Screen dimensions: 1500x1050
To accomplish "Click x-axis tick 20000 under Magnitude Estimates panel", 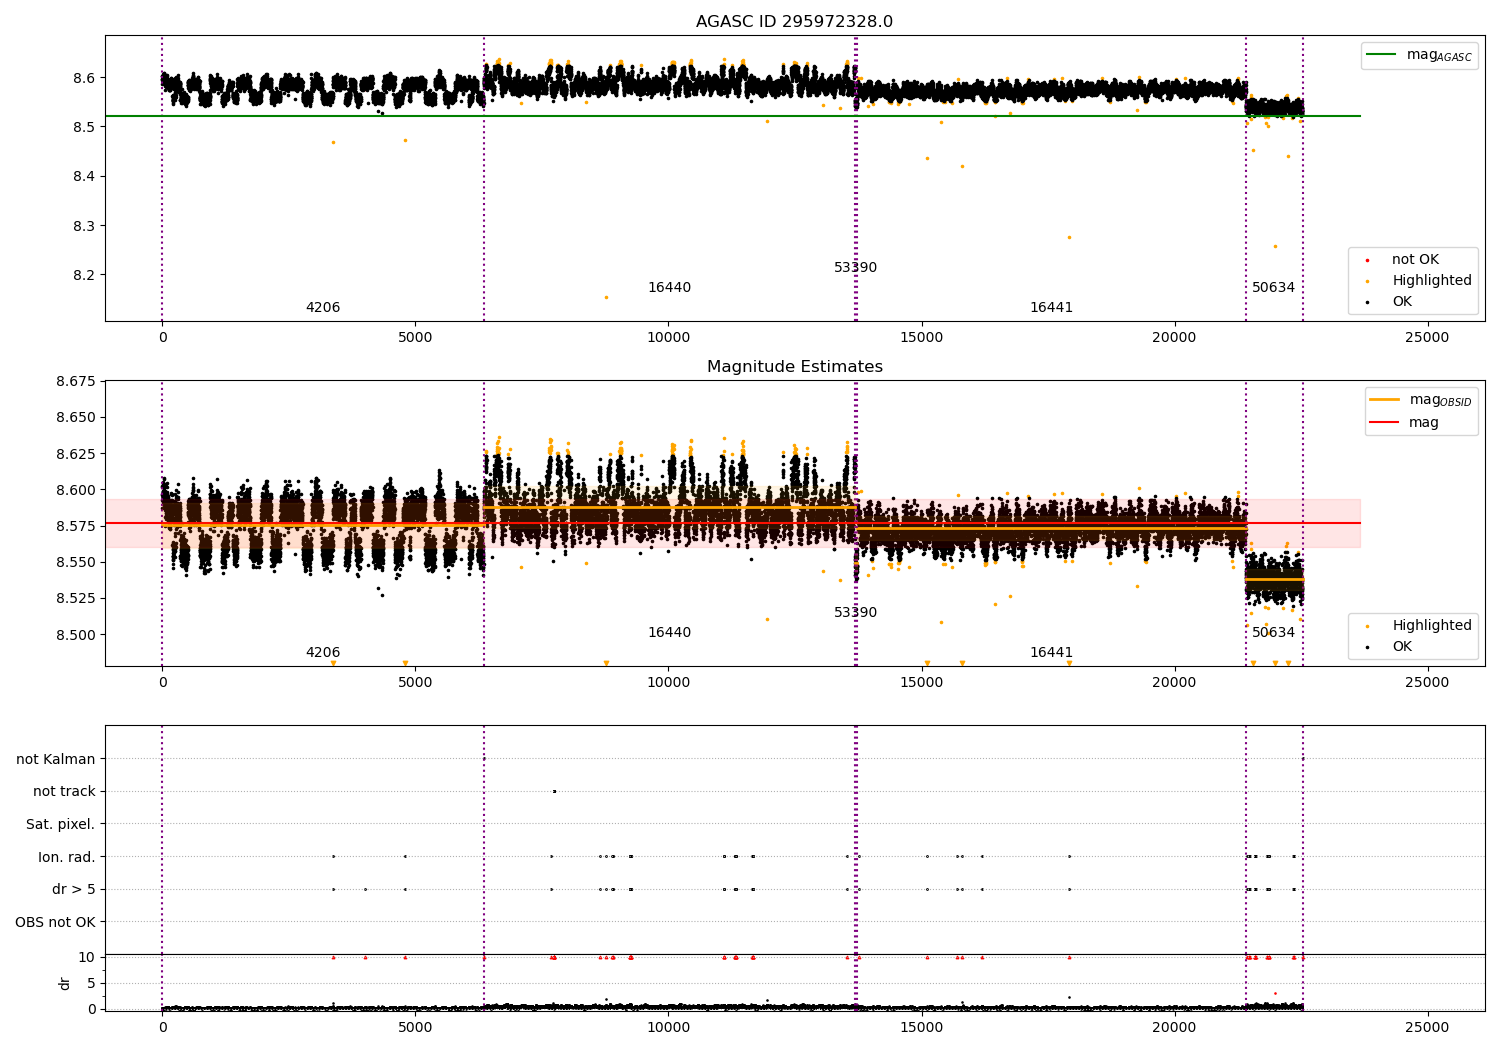I will point(1174,683).
